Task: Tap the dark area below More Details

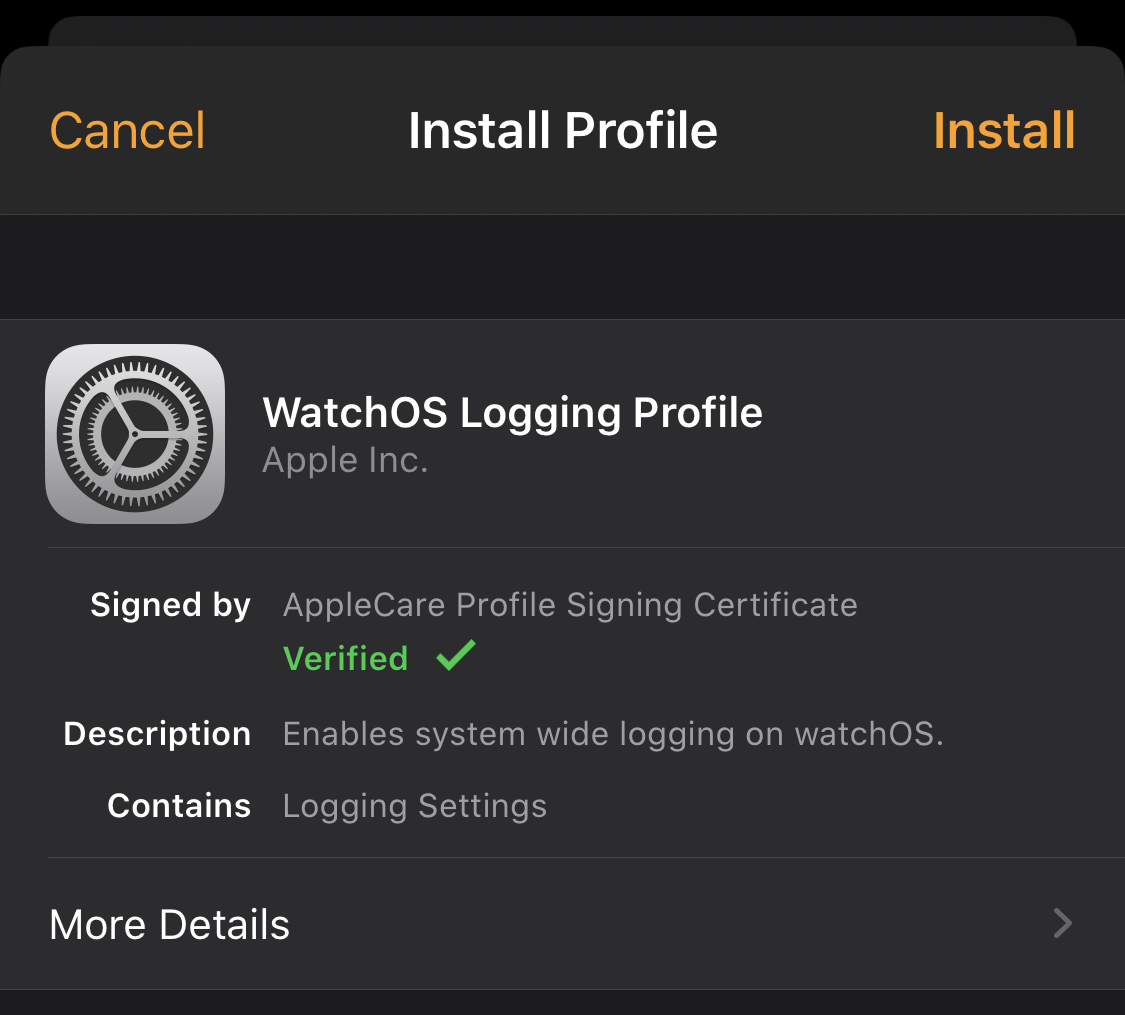Action: [562, 1003]
